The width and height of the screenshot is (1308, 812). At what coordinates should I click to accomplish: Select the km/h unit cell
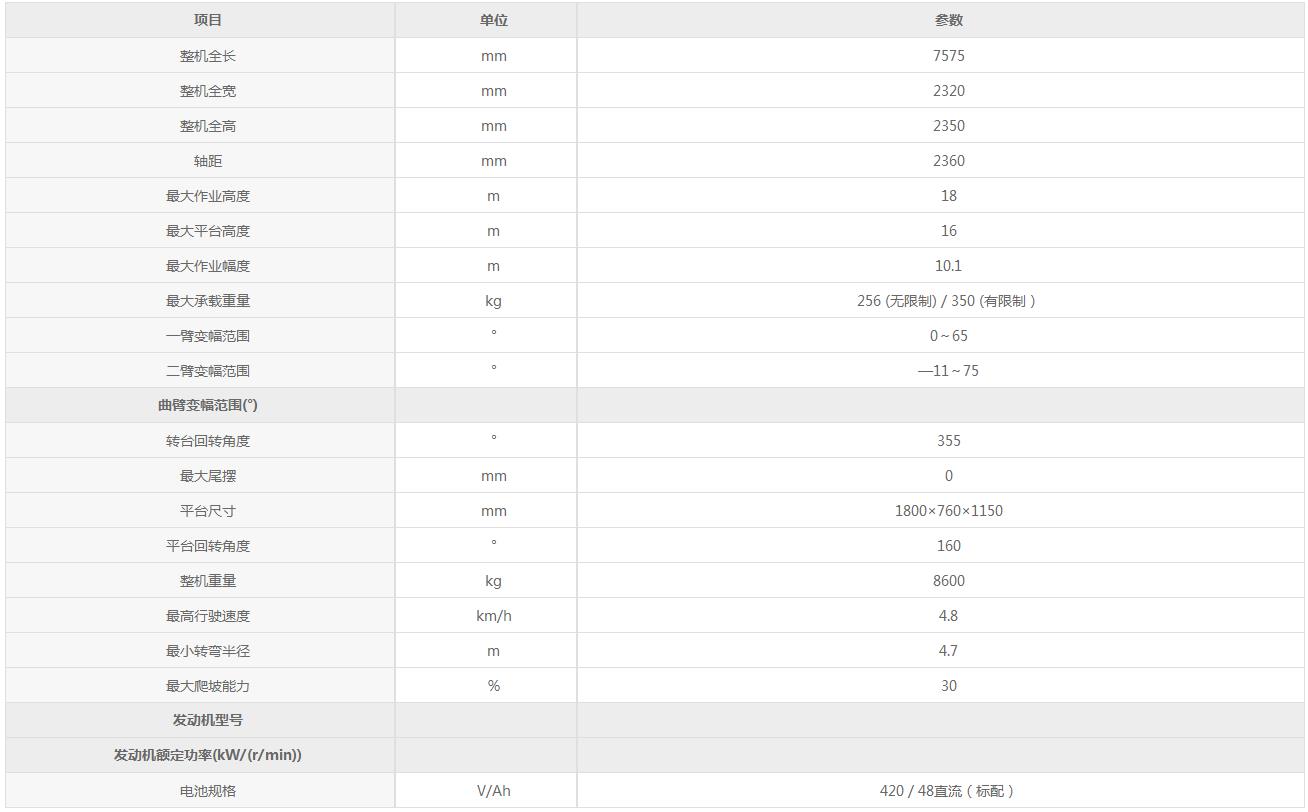pos(494,616)
